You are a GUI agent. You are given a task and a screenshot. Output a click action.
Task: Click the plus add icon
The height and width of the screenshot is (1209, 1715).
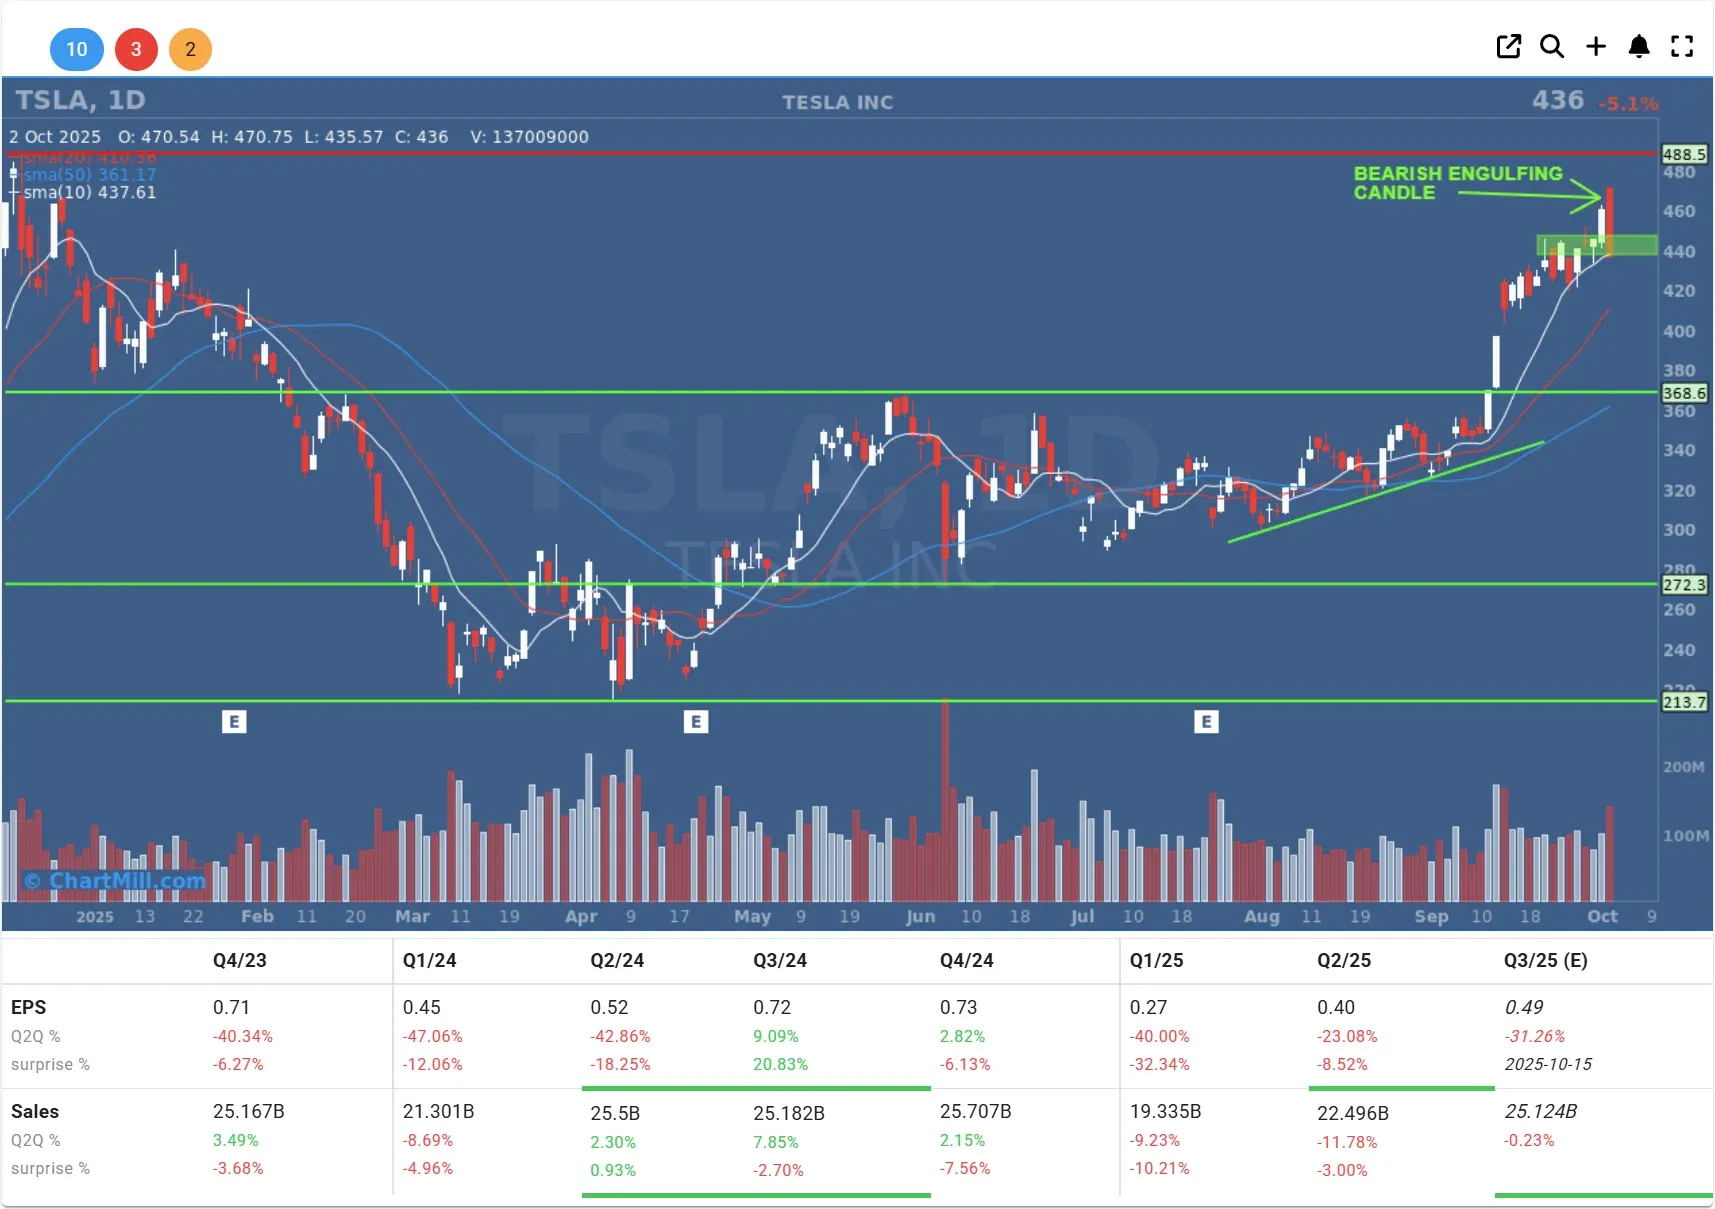(1596, 46)
